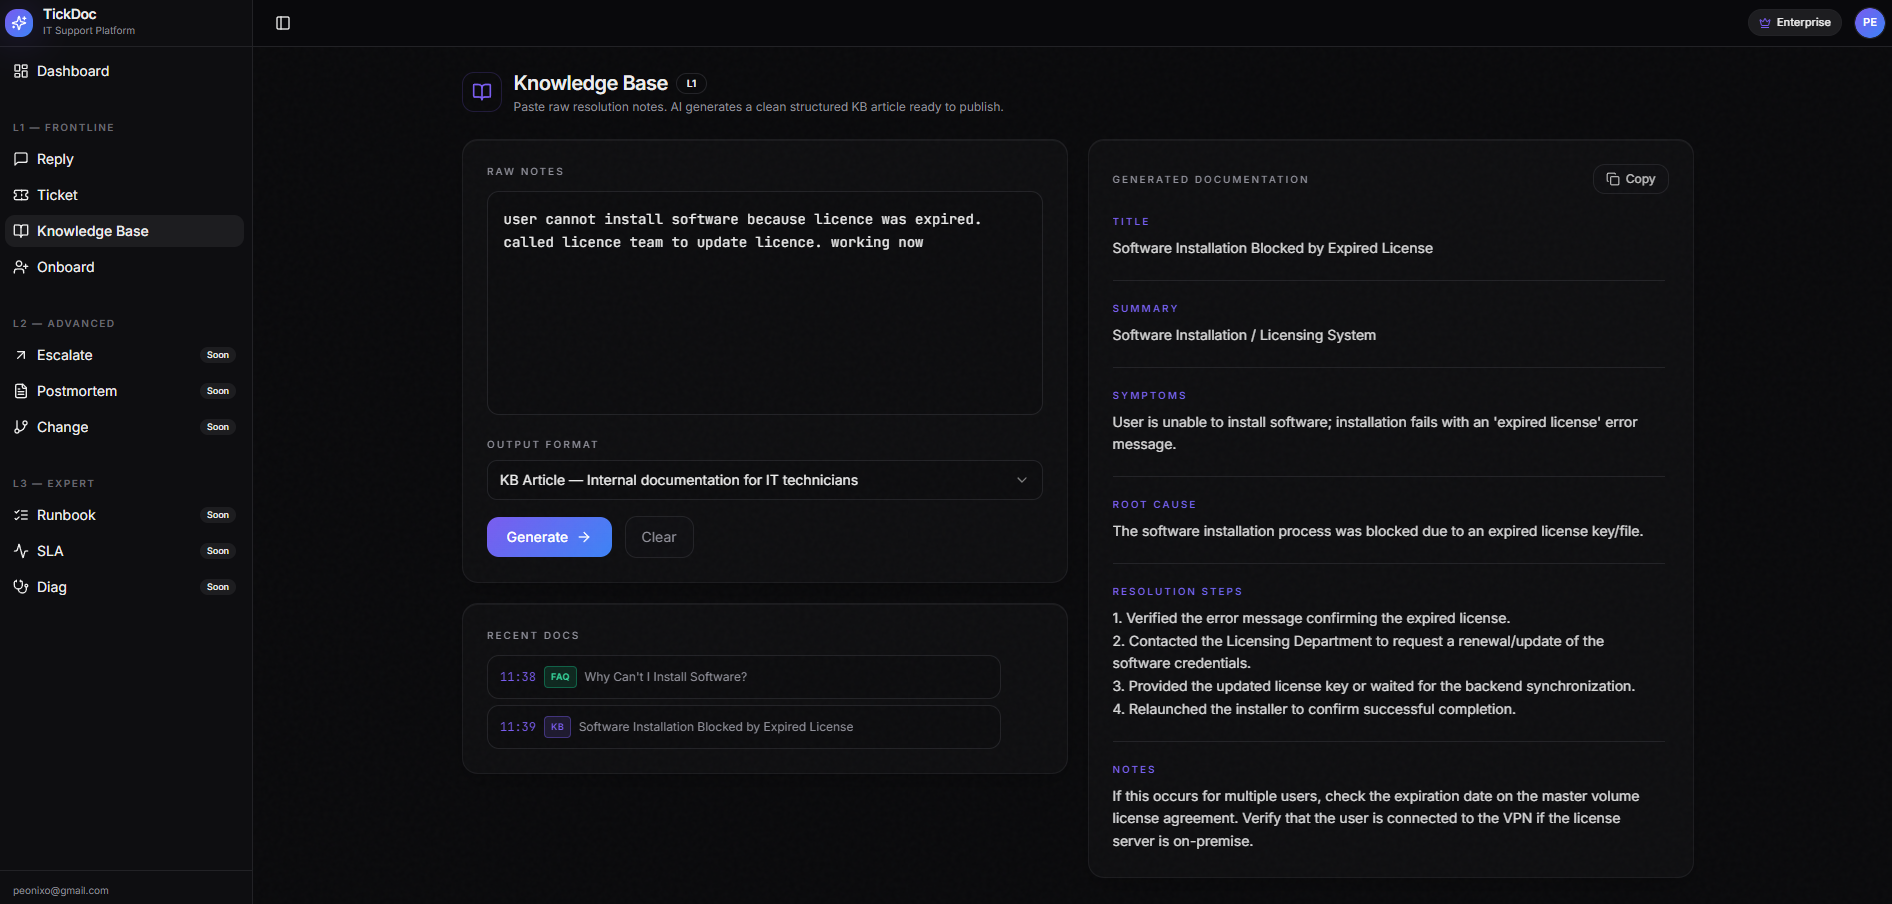Click the TickDoc logo icon
The image size is (1892, 904).
(x=20, y=22)
